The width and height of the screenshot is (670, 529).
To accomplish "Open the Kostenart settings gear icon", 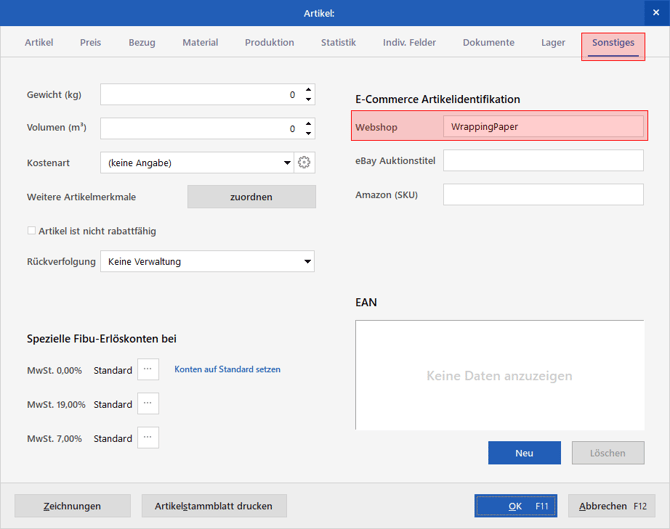I will pos(304,162).
